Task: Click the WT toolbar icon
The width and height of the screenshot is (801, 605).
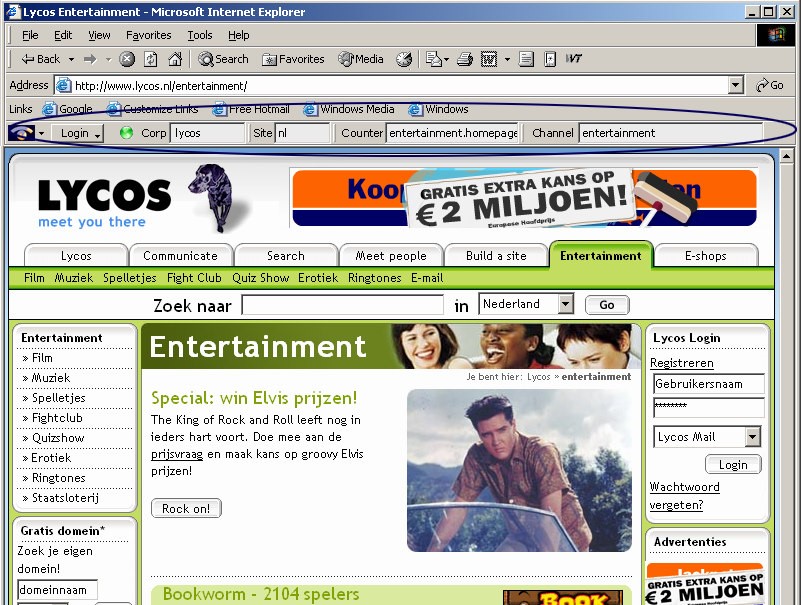Action: point(574,59)
